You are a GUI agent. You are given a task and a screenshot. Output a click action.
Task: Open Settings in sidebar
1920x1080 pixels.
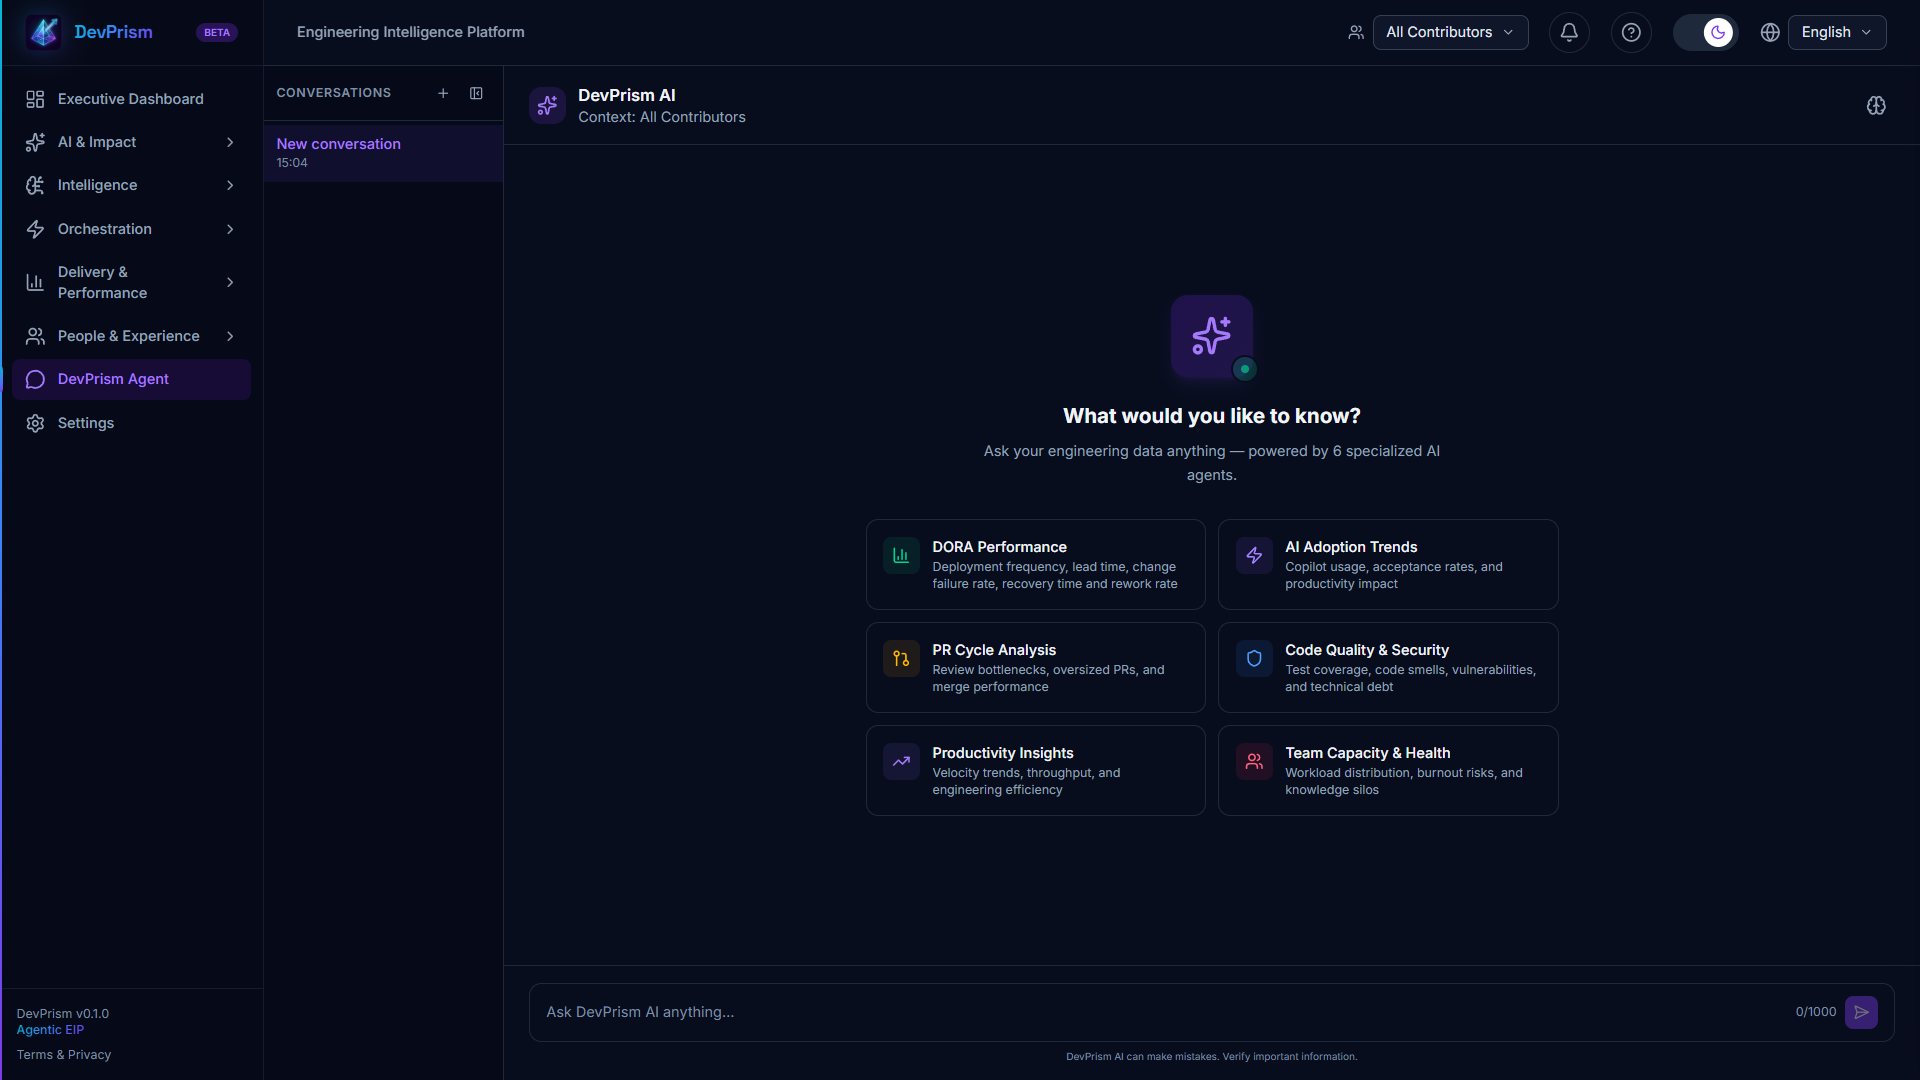(131, 423)
